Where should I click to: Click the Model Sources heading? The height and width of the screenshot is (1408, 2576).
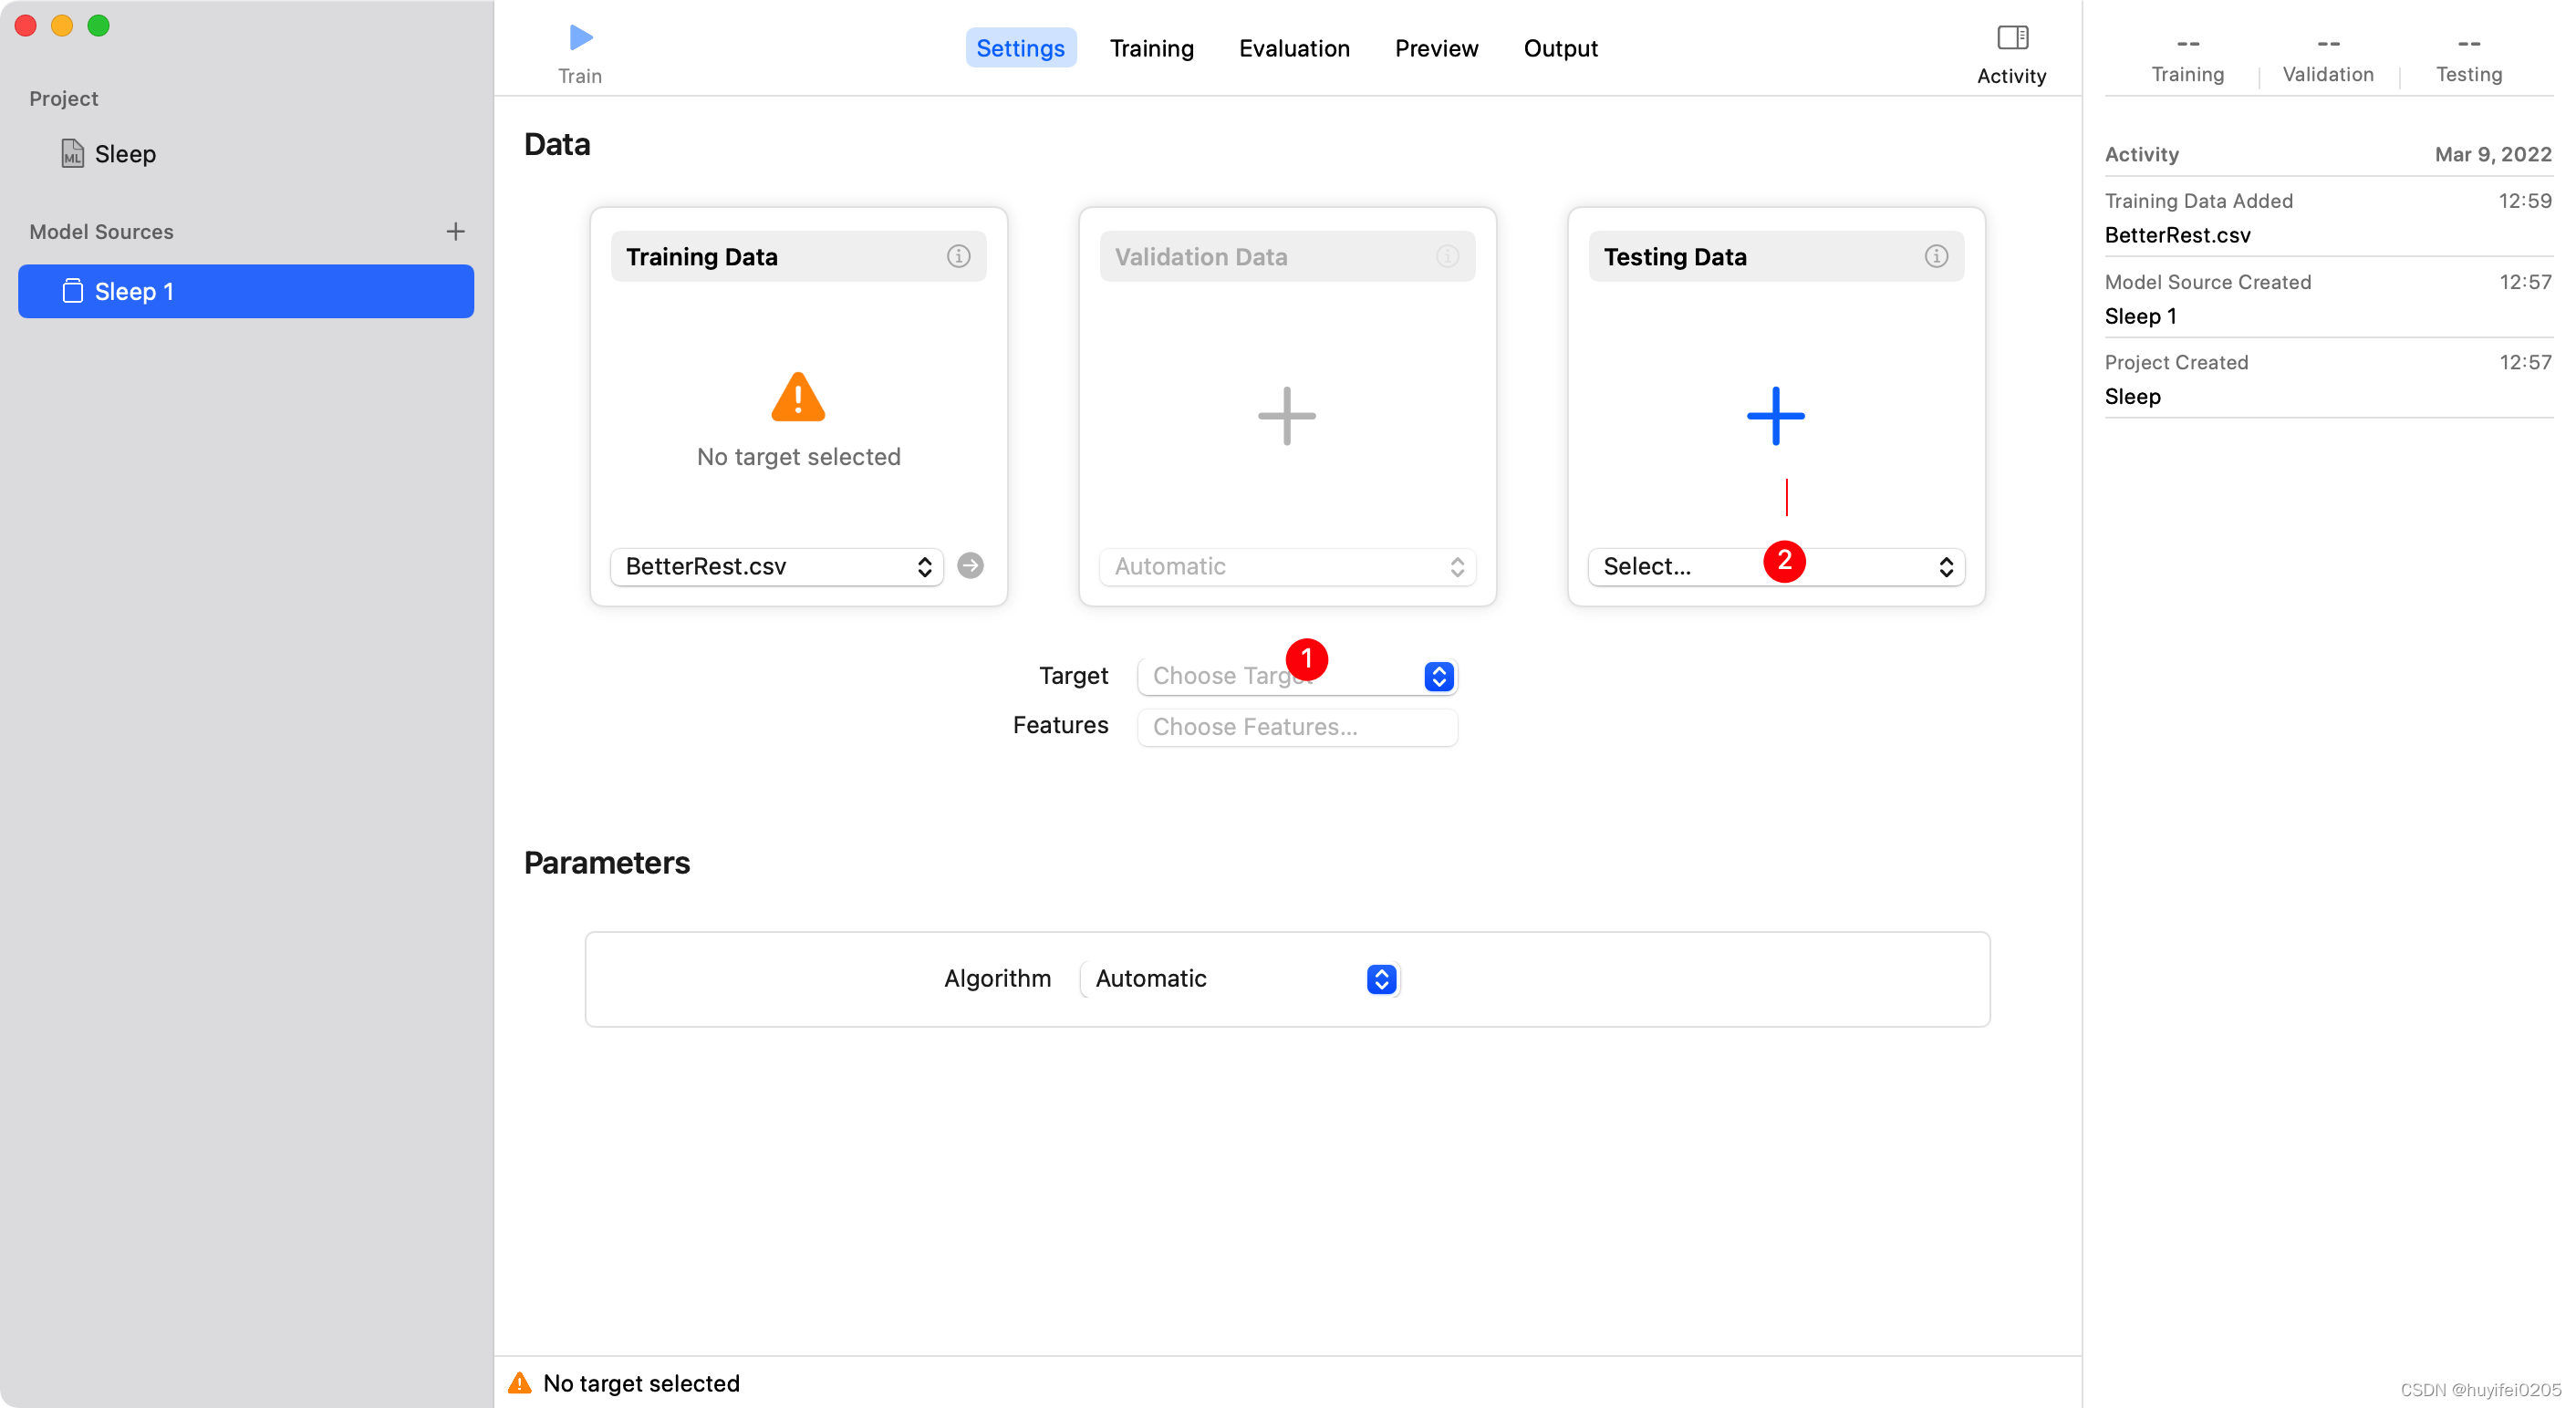tap(101, 231)
